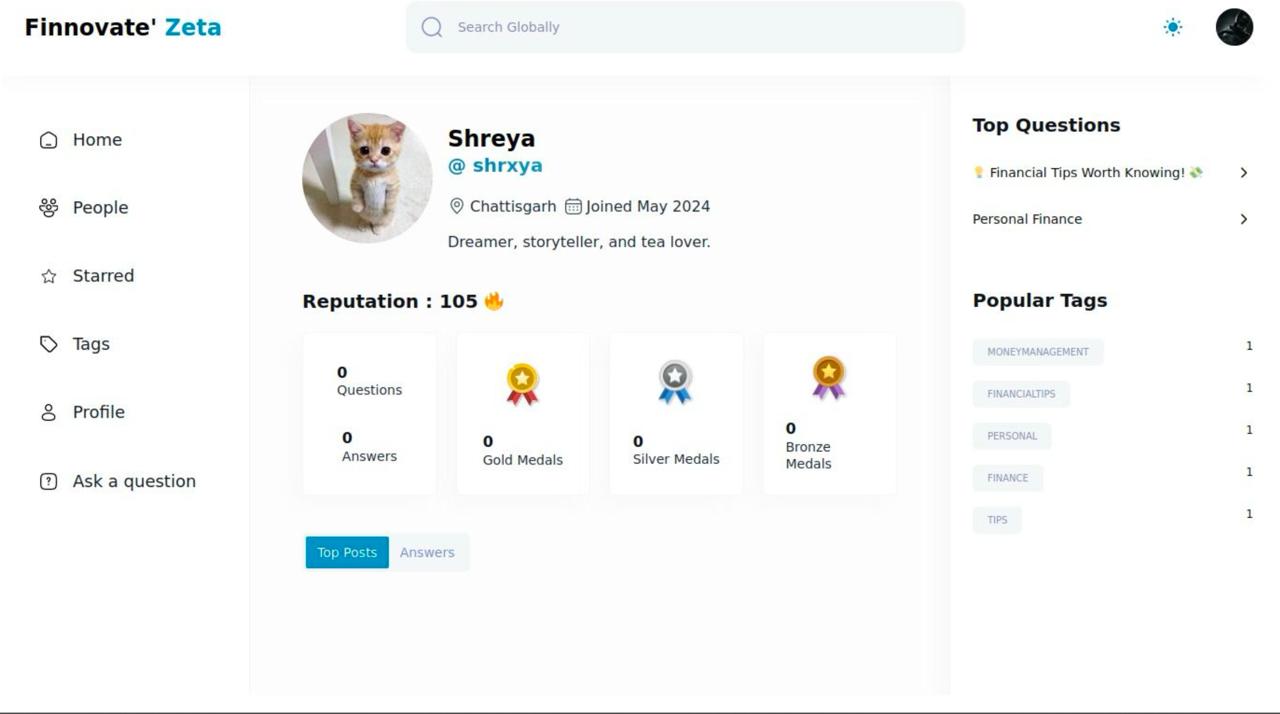Click the Profile person icon
Image resolution: width=1280 pixels, height=714 pixels.
pos(48,412)
